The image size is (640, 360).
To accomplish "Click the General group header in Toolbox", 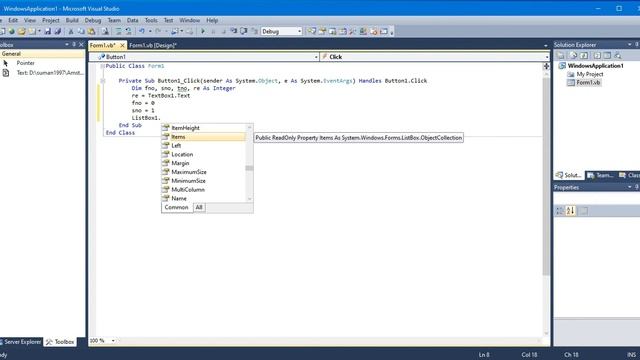I will (x=42, y=53).
